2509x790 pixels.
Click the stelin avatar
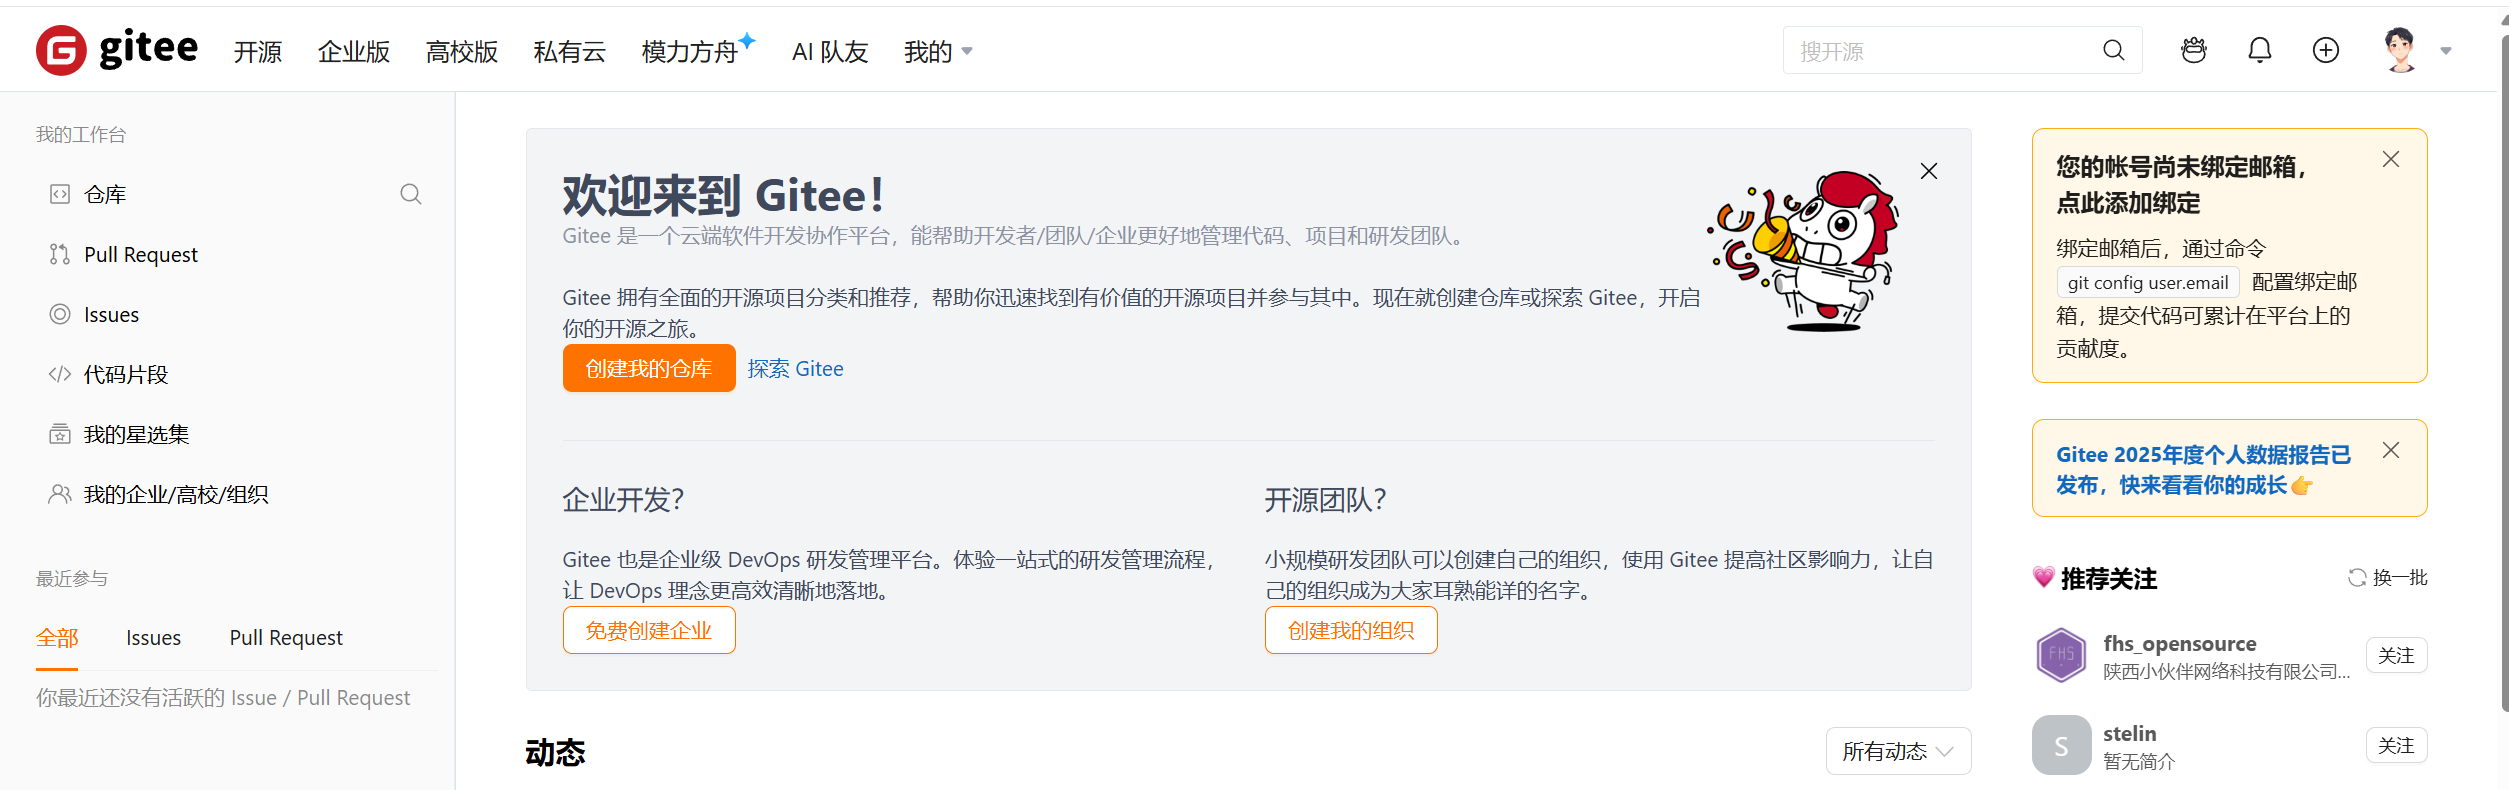click(x=2061, y=745)
